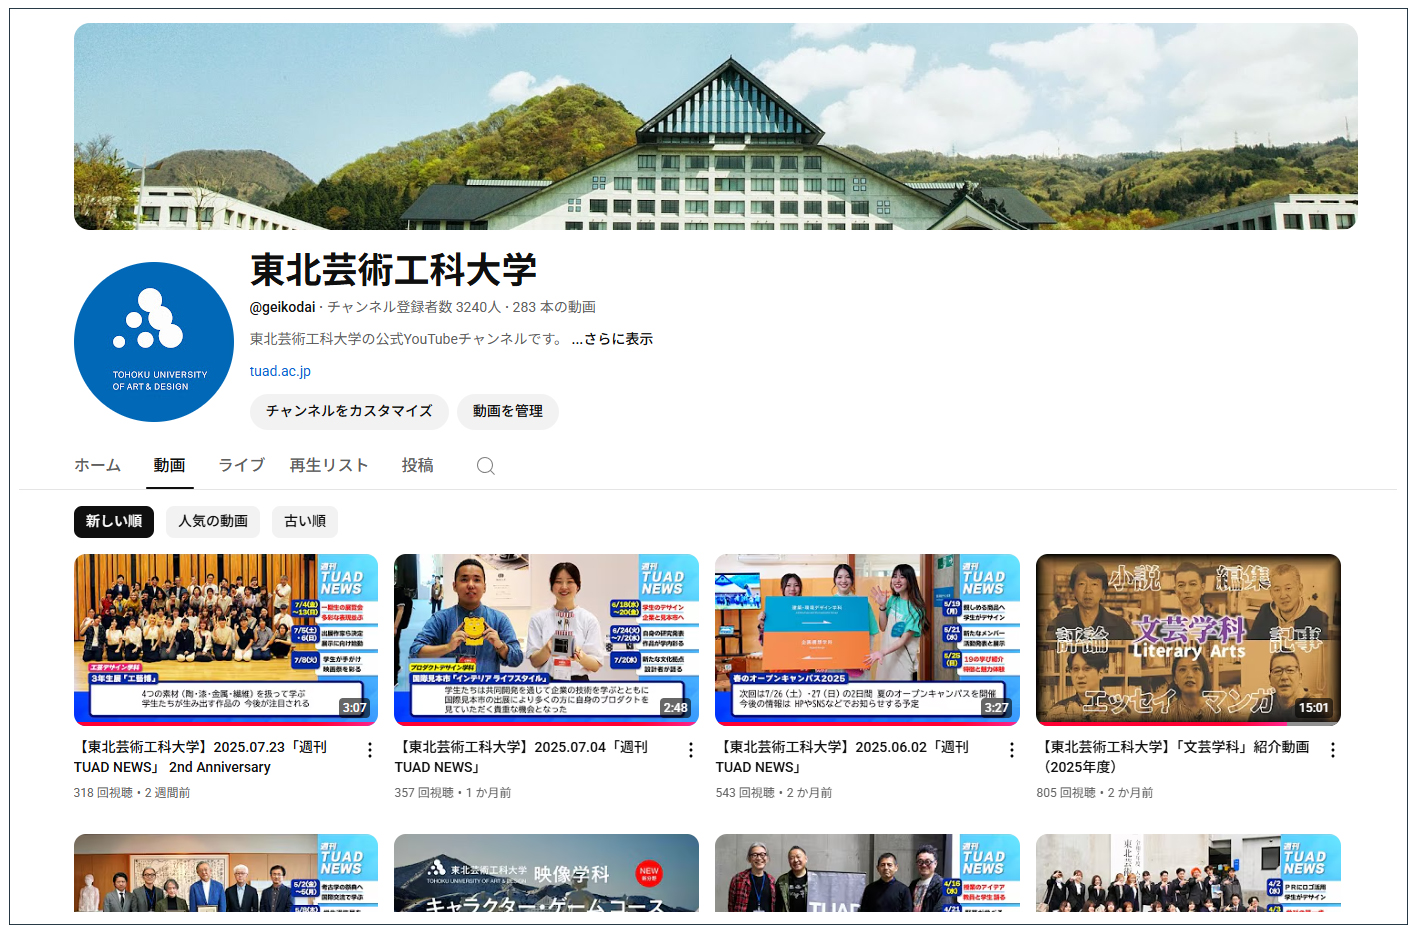Click channel name 東北芸術工科大学

point(393,270)
